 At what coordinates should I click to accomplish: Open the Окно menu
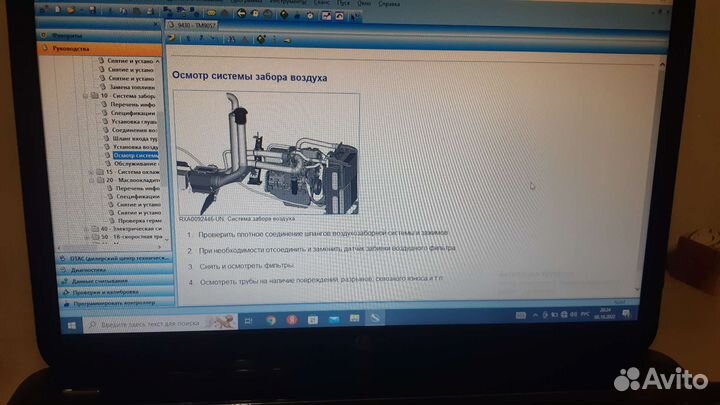pos(364,3)
